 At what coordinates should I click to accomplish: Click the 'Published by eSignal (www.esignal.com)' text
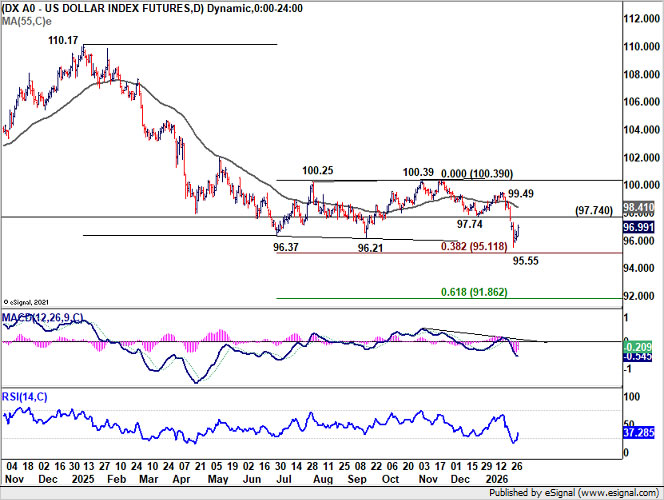coord(574,493)
